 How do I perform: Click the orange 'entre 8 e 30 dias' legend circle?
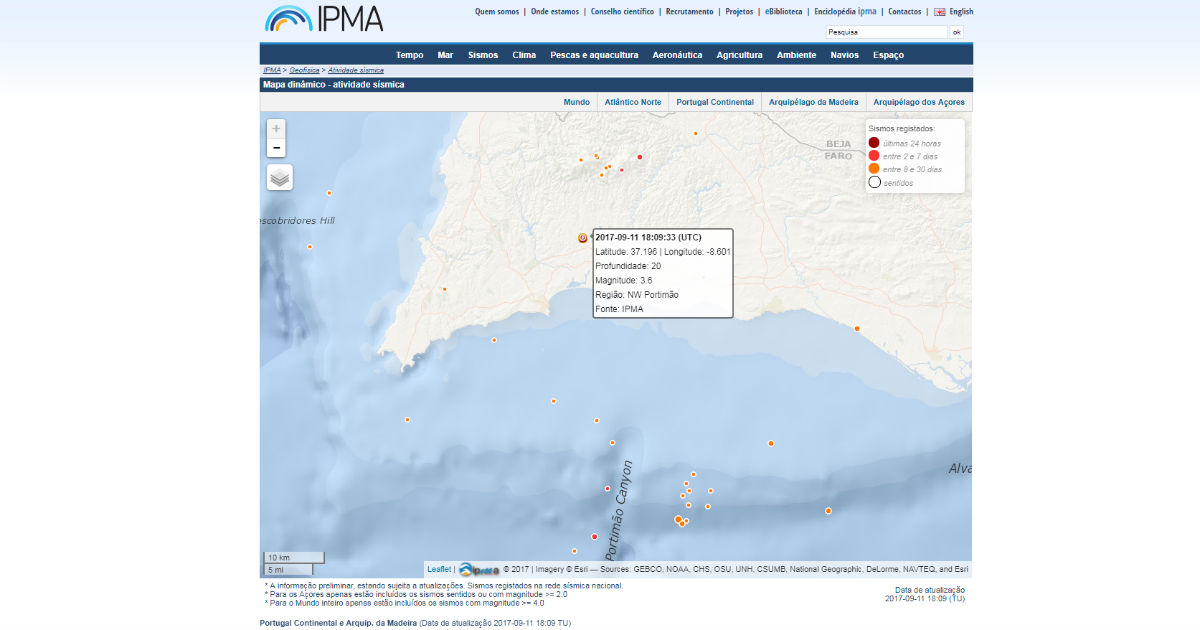point(874,169)
